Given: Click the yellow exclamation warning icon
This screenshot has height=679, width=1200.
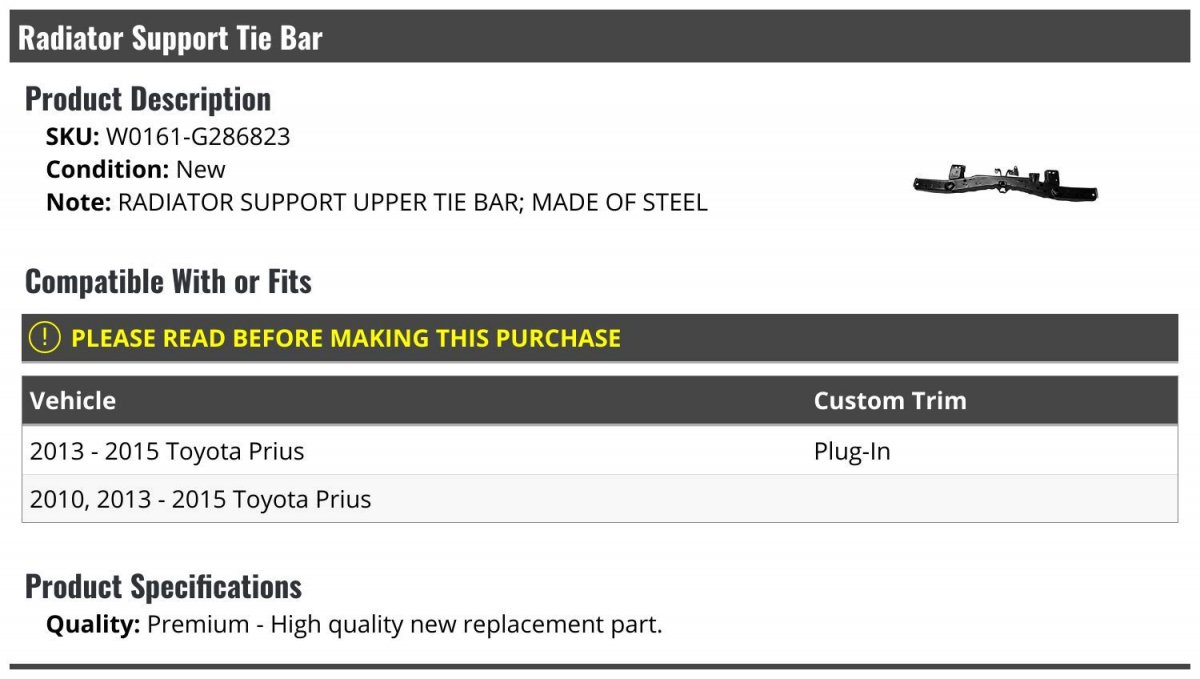Looking at the screenshot, I should click(x=45, y=338).
